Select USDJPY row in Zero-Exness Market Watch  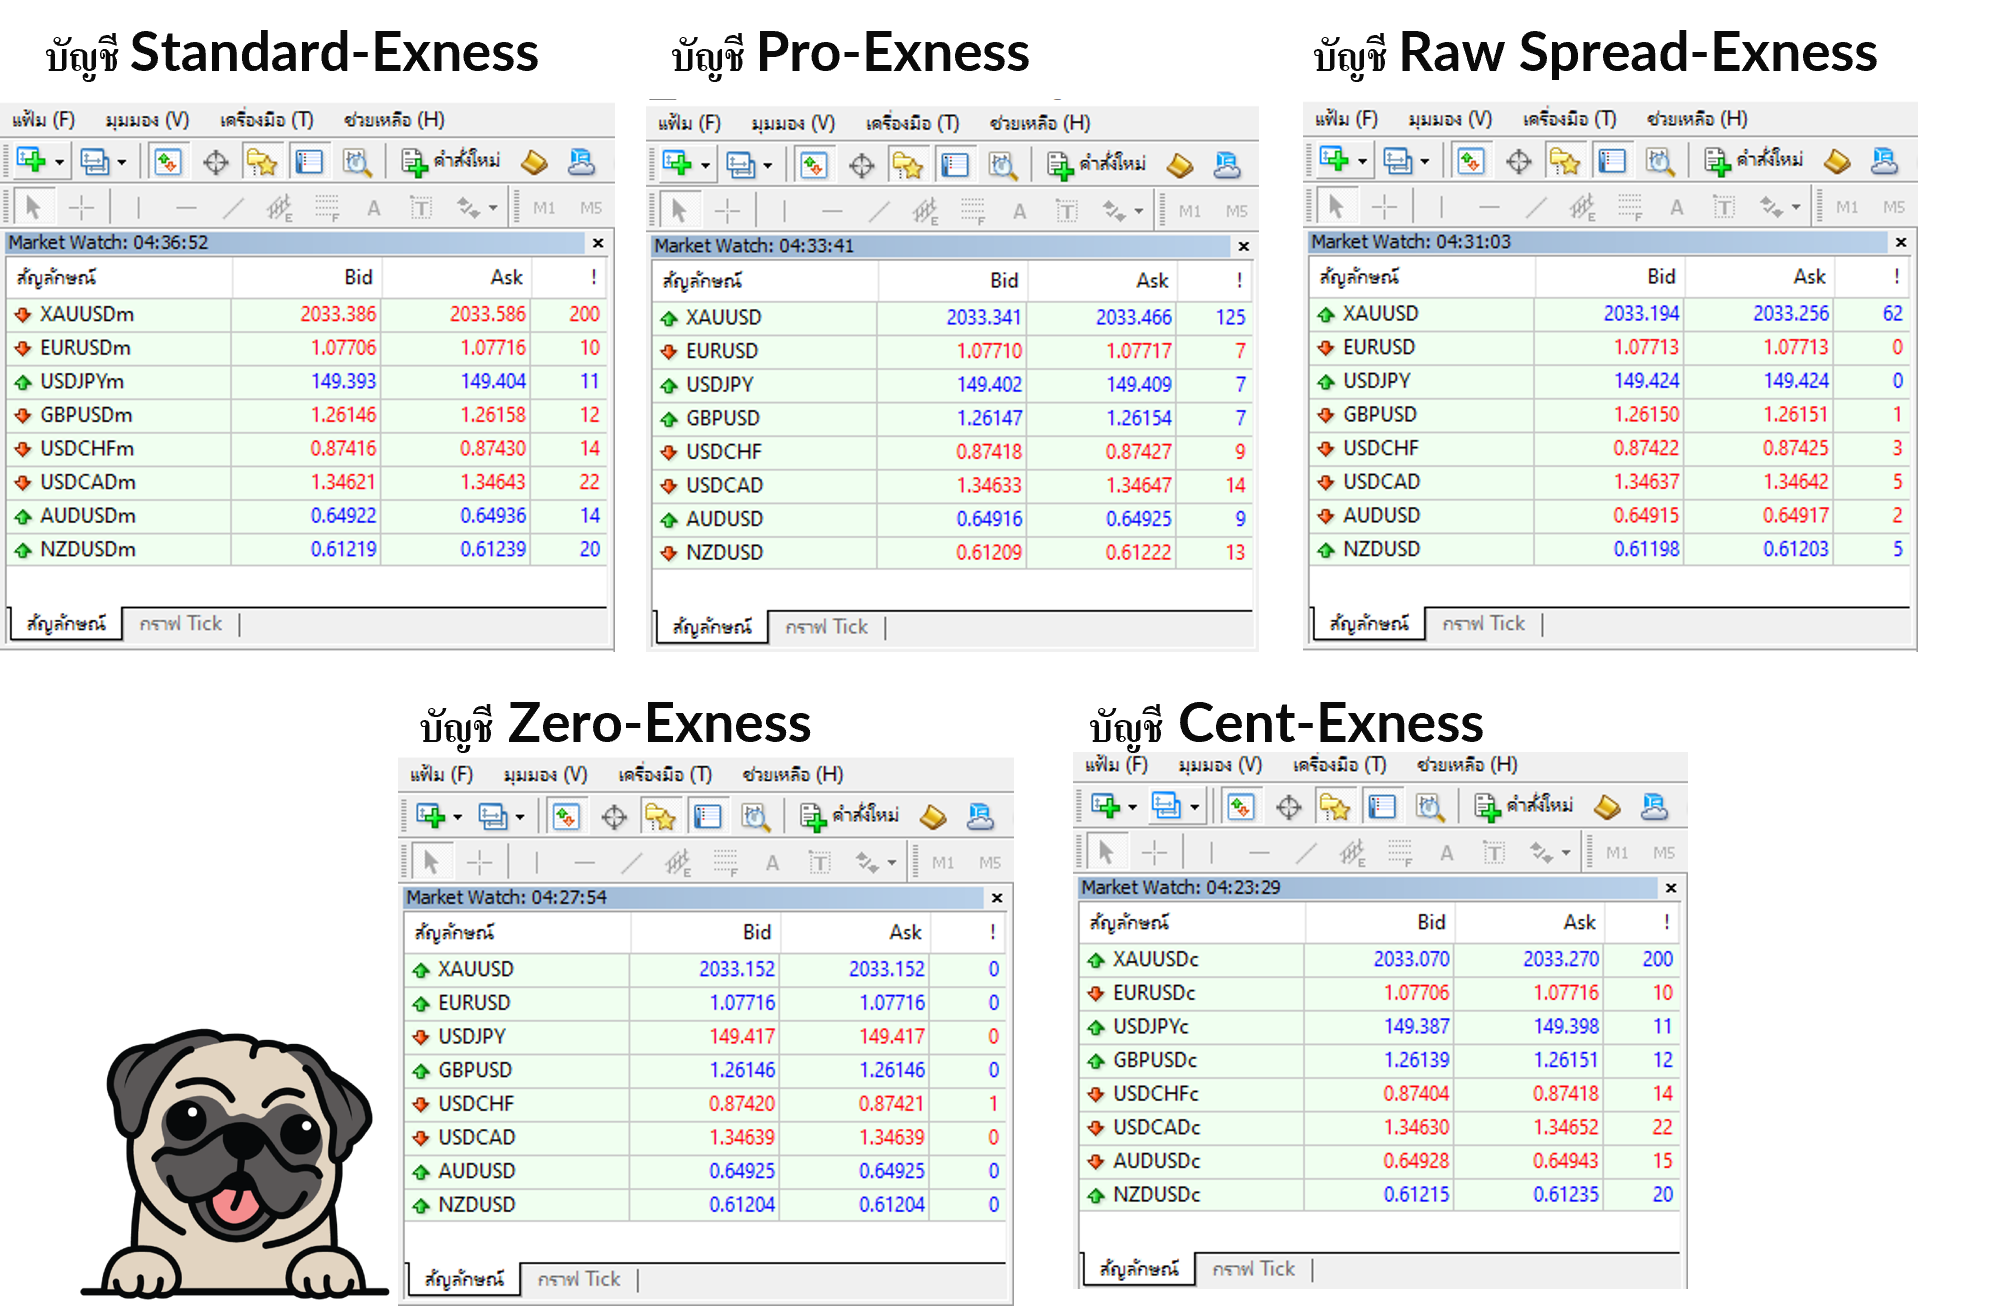(705, 1036)
